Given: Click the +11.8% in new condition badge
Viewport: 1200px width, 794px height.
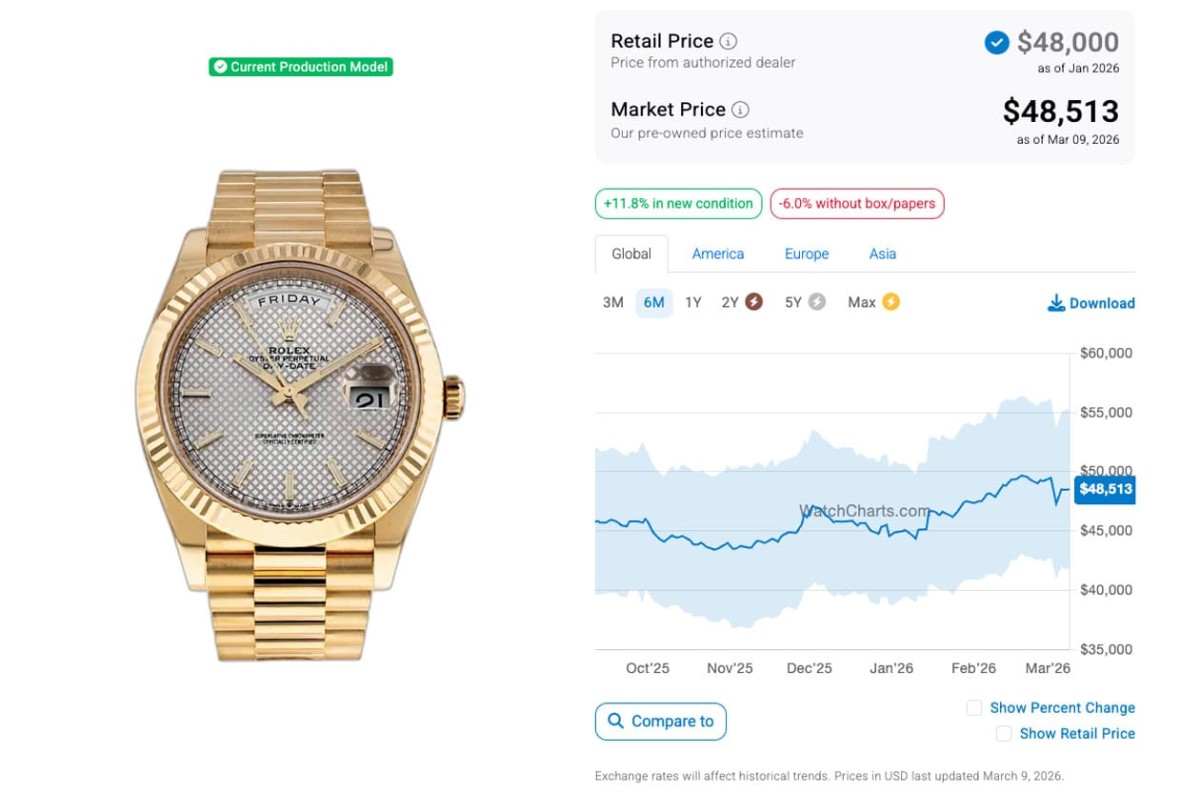Looking at the screenshot, I should coord(678,204).
